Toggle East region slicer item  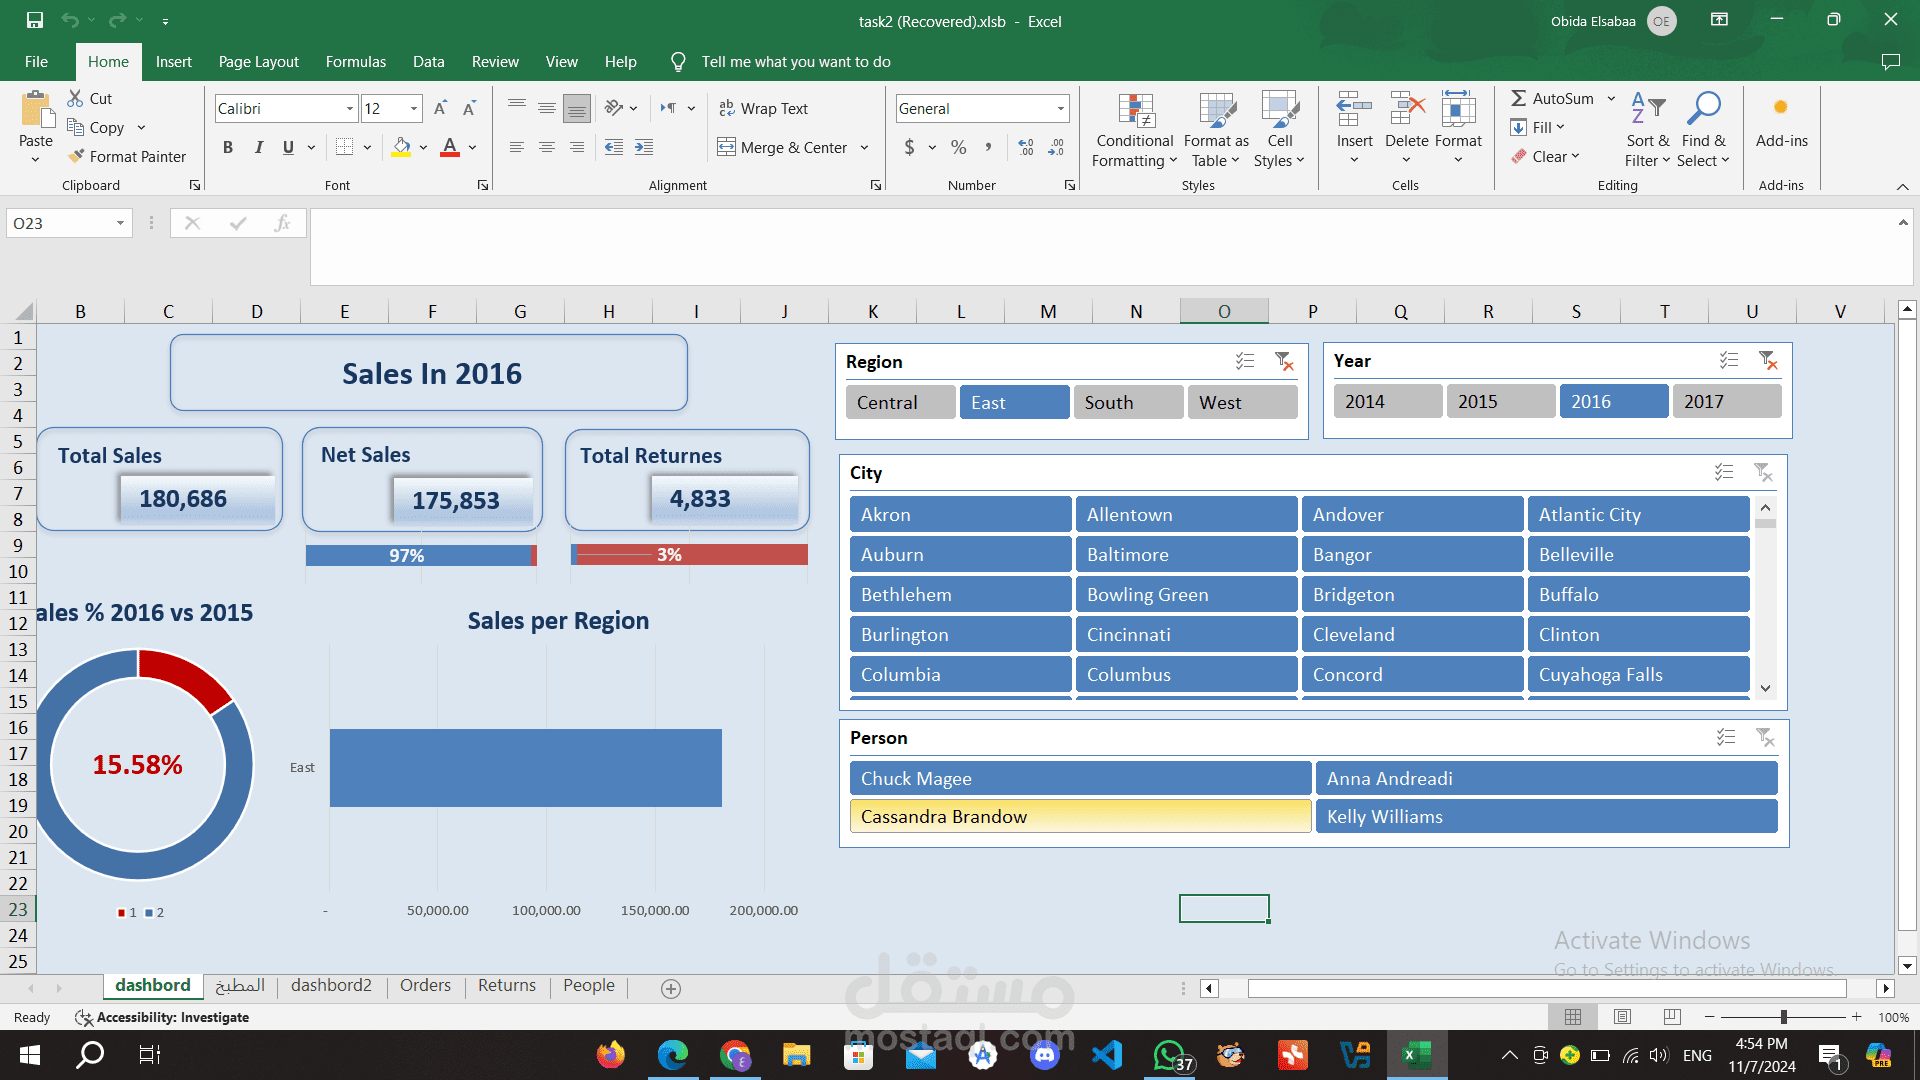(x=1014, y=402)
